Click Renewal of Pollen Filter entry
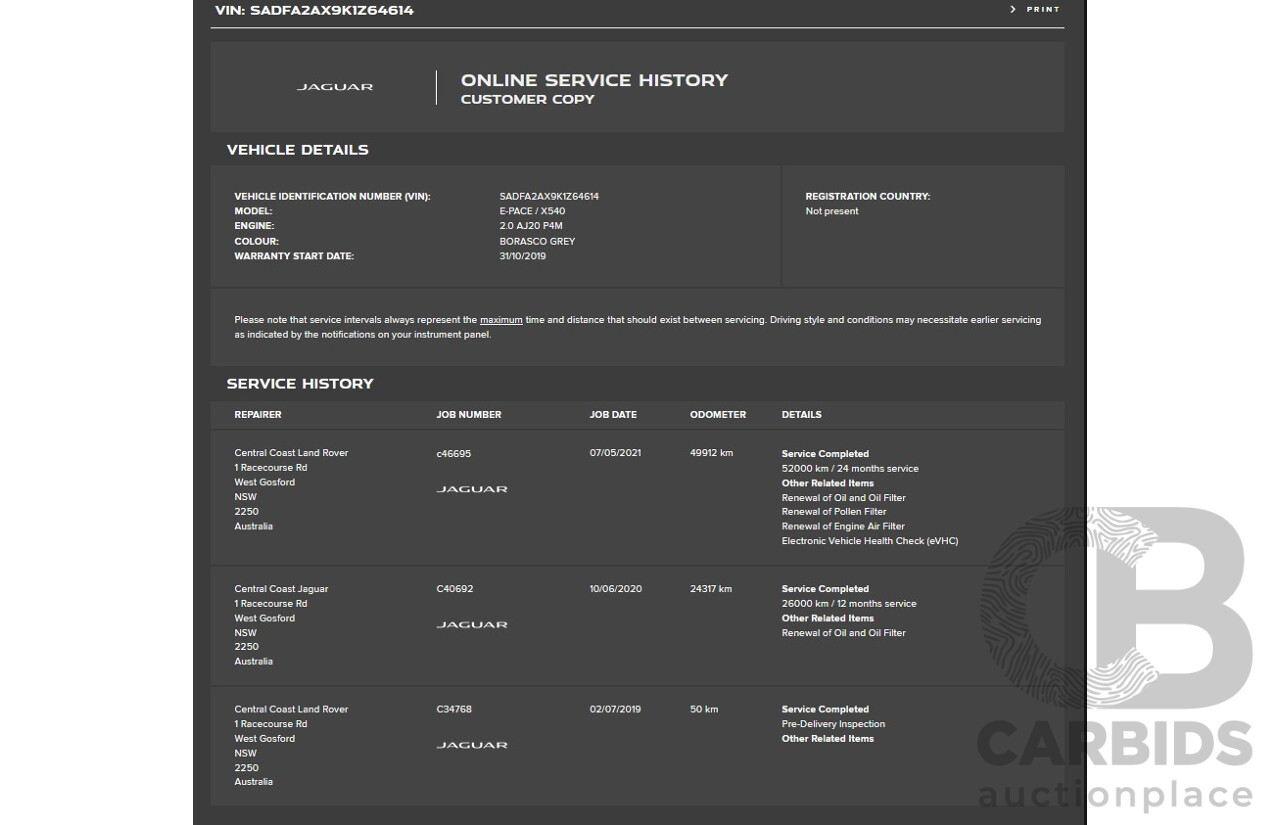Screen dimensions: 1280x825 click(x=834, y=512)
